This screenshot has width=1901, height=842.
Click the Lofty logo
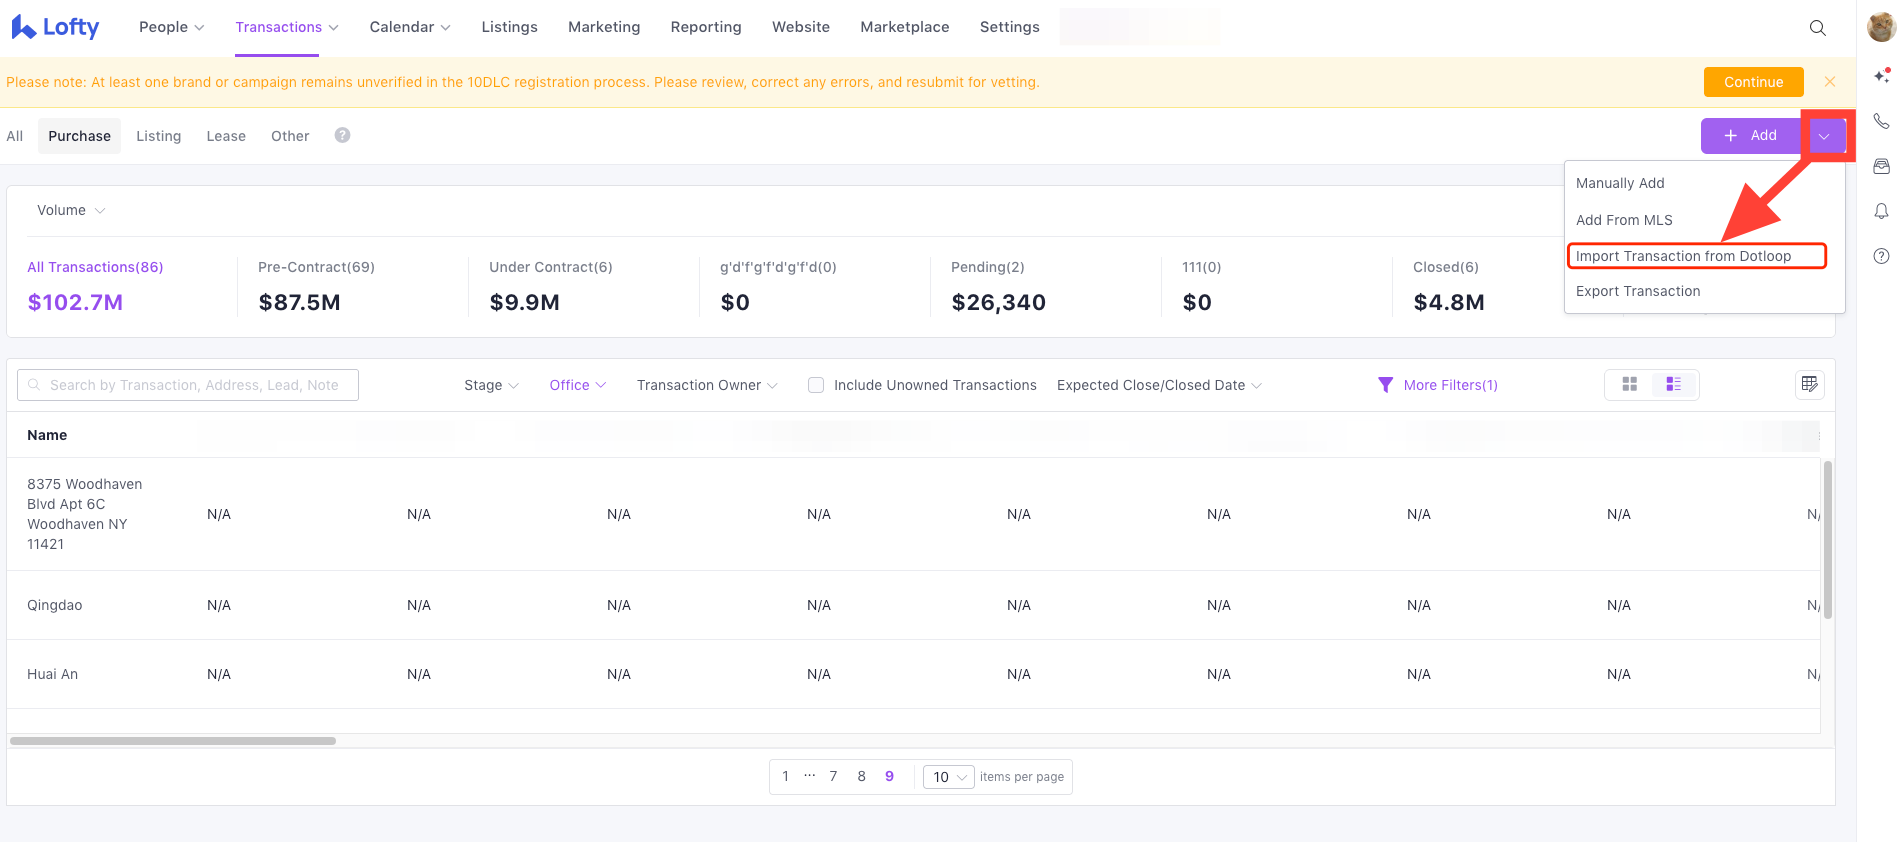tap(56, 28)
